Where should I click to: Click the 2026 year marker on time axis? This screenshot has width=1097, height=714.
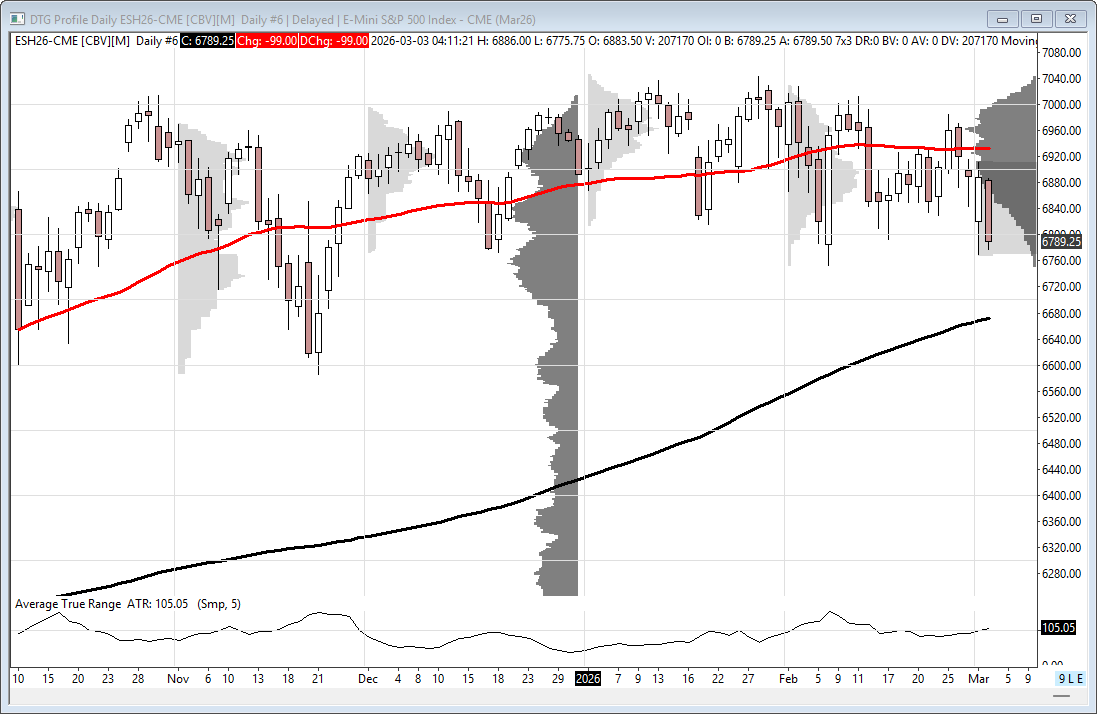tap(587, 678)
